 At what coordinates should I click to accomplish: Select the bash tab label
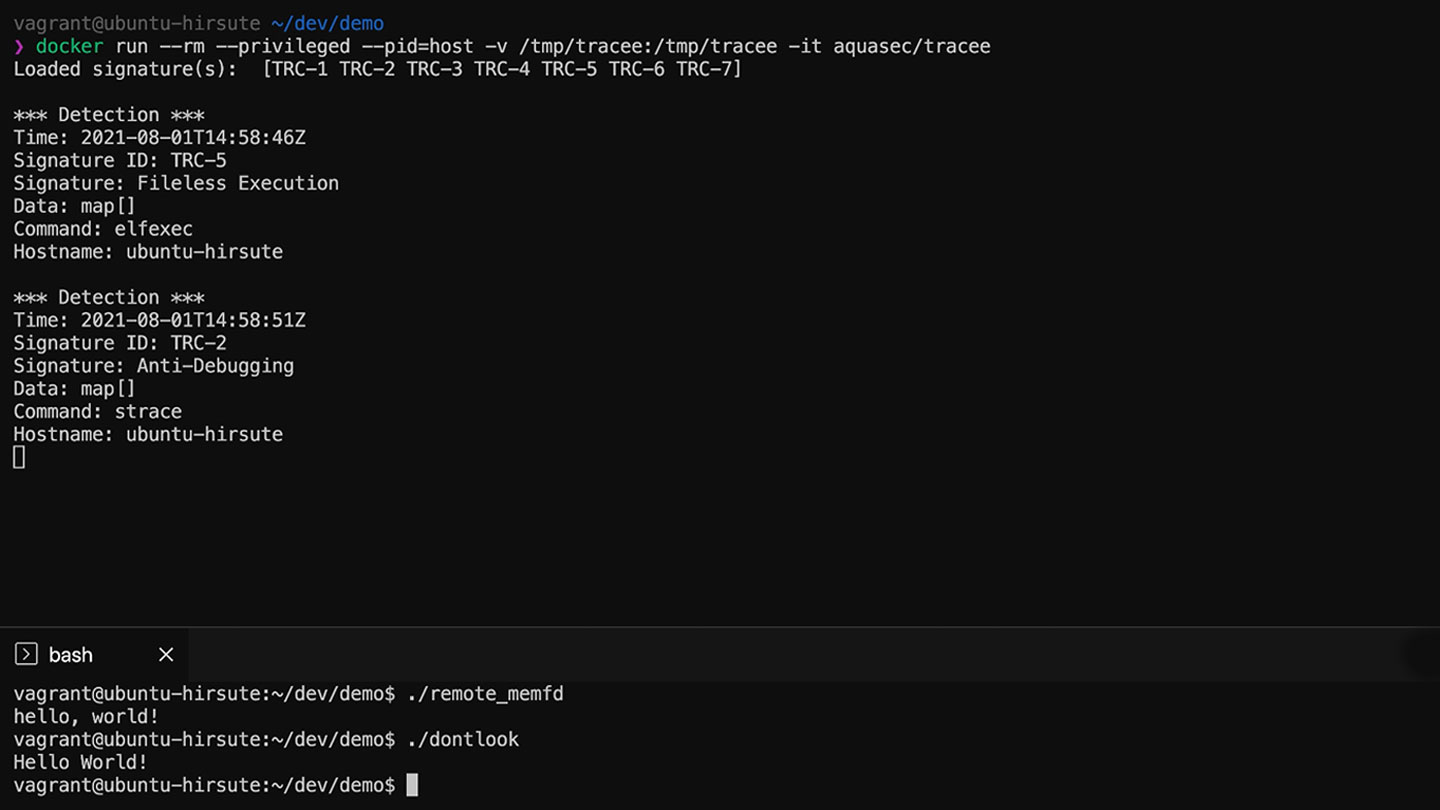(x=71, y=655)
